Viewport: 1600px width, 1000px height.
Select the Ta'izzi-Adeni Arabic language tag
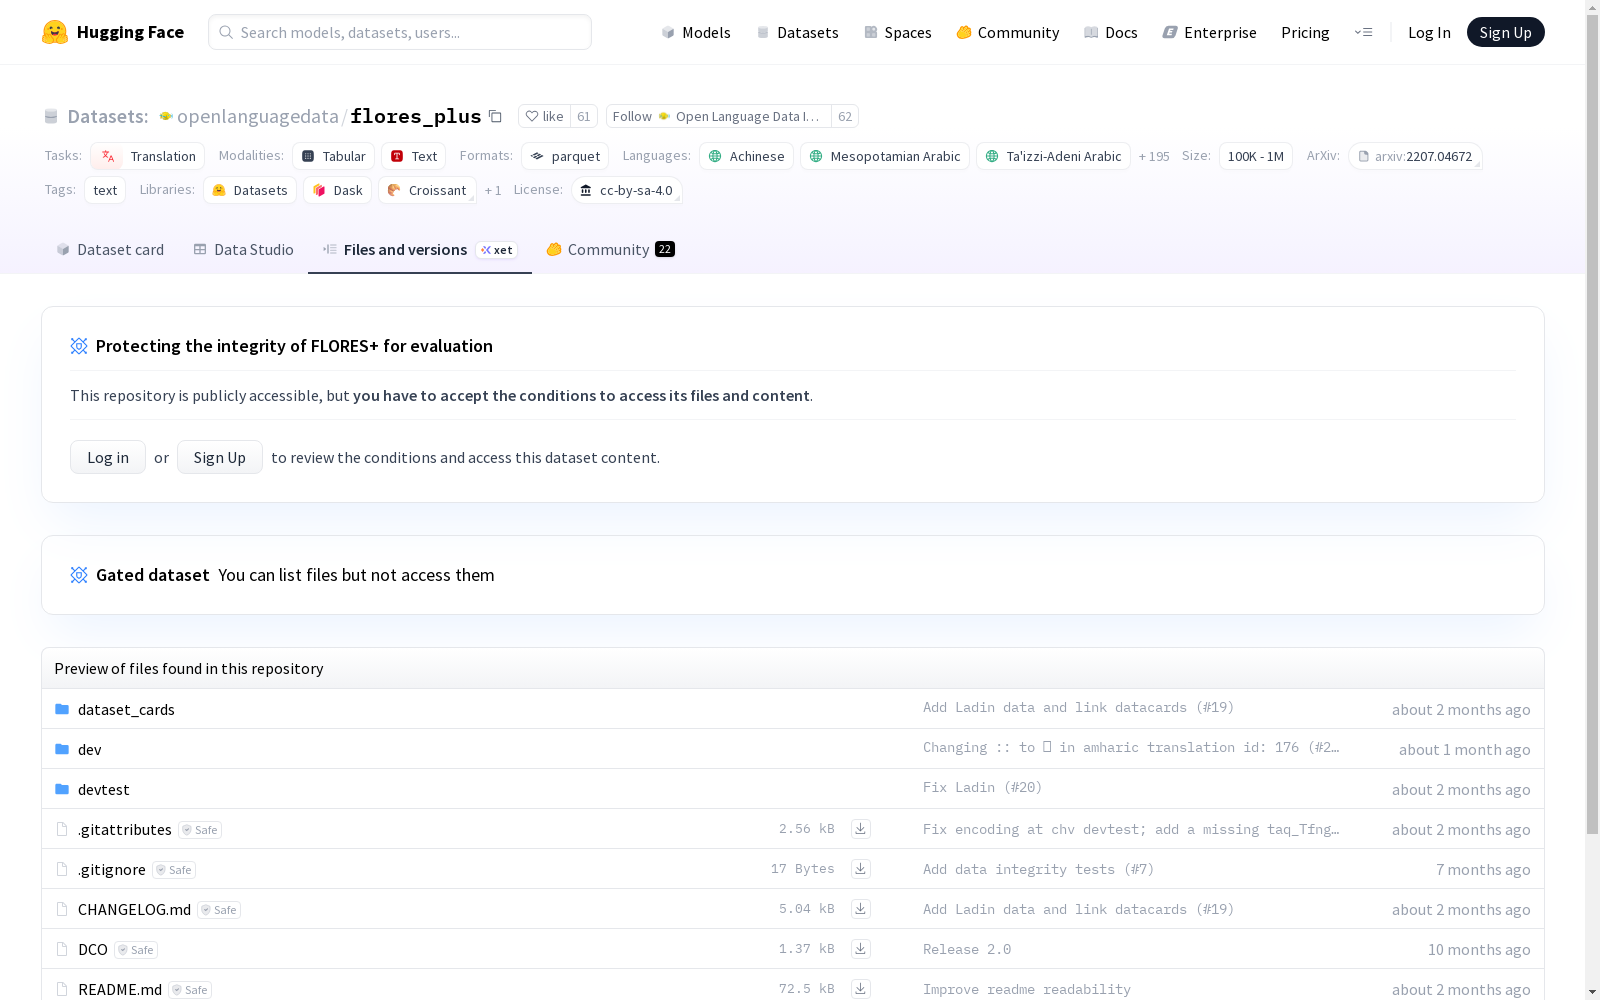pyautogui.click(x=1053, y=156)
